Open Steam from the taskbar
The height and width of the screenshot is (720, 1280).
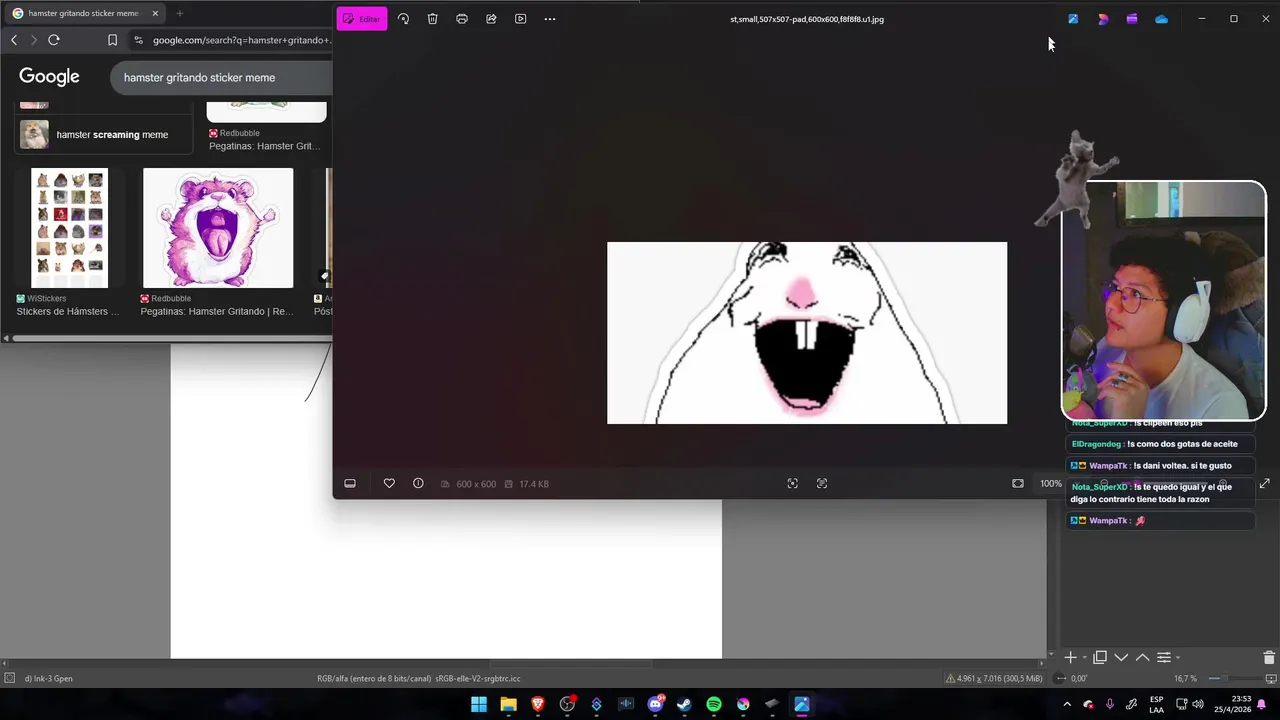(x=684, y=704)
